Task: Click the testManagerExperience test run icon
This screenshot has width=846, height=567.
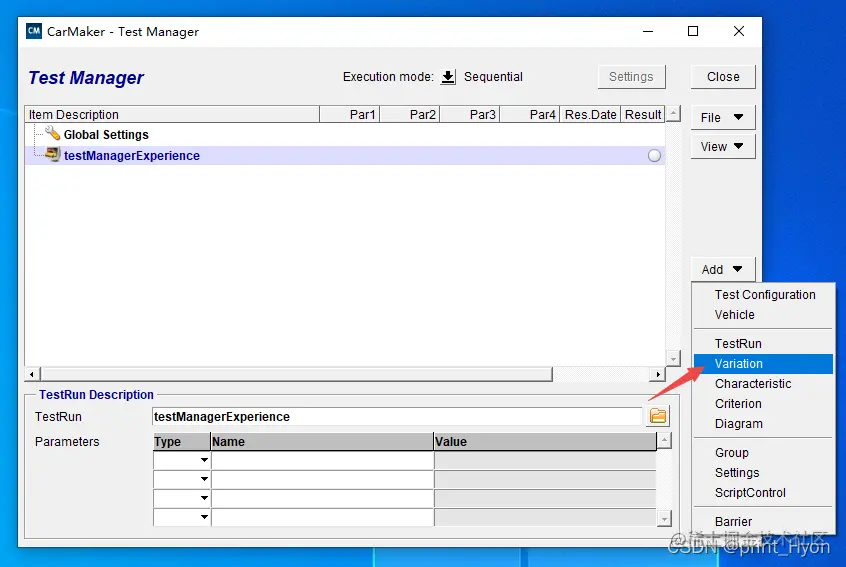Action: pyautogui.click(x=52, y=155)
